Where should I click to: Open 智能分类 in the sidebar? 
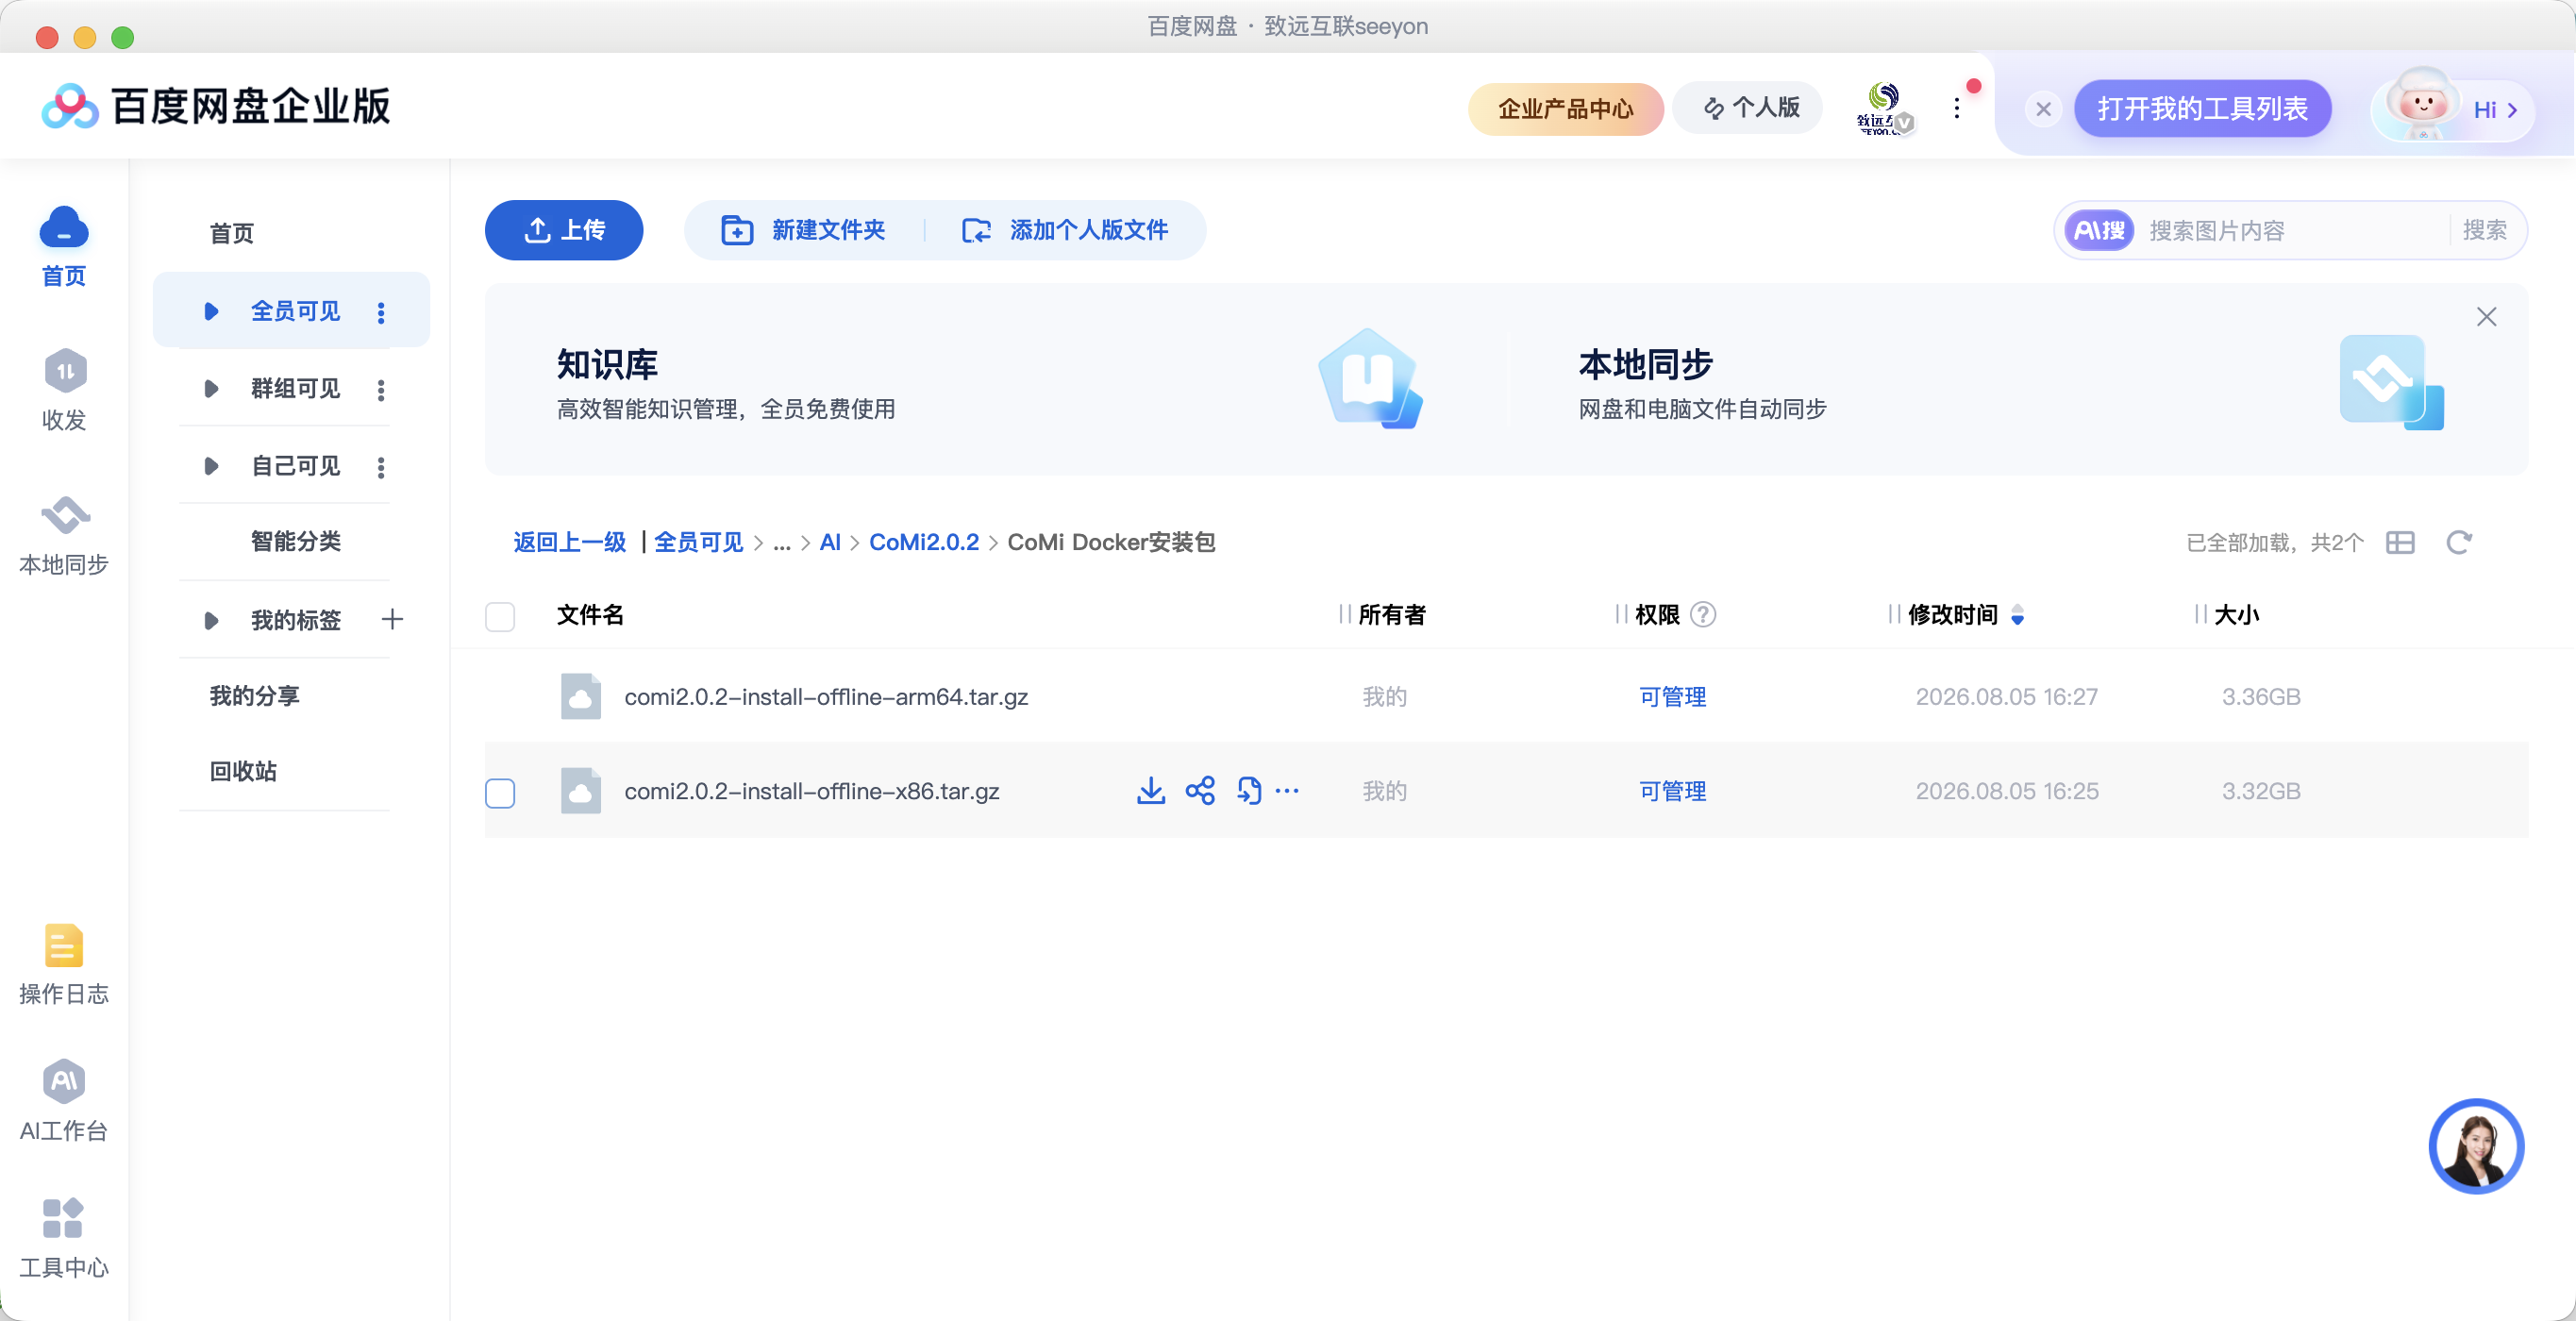(296, 541)
